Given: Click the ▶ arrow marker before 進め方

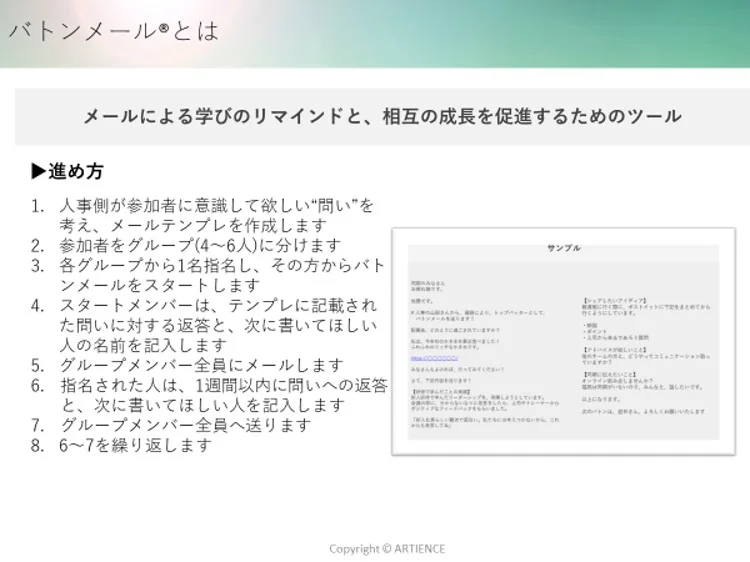Looking at the screenshot, I should (x=39, y=171).
